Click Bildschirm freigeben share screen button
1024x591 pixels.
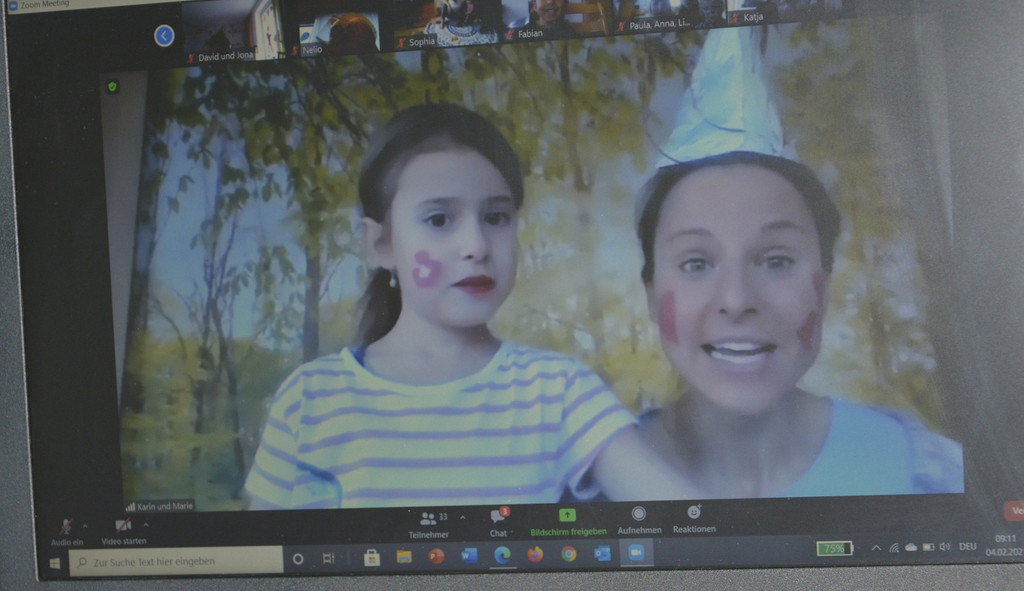tap(568, 522)
